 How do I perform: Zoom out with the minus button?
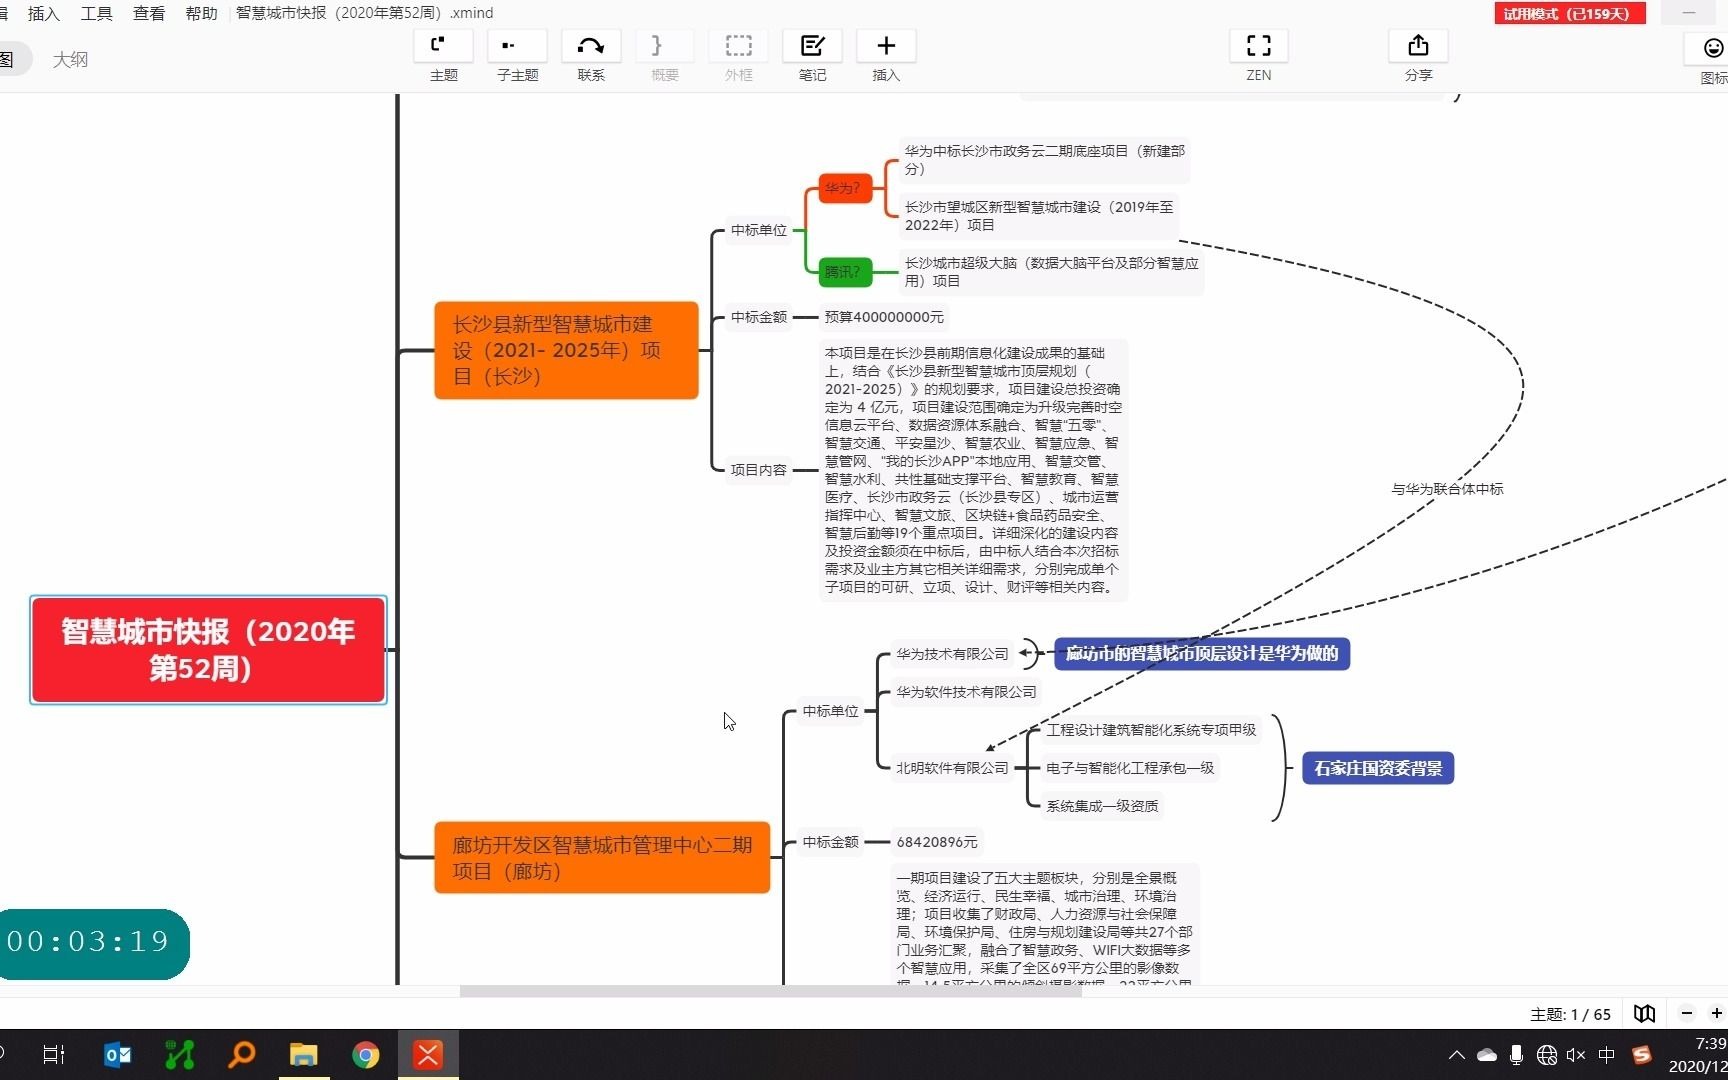click(x=1687, y=1013)
